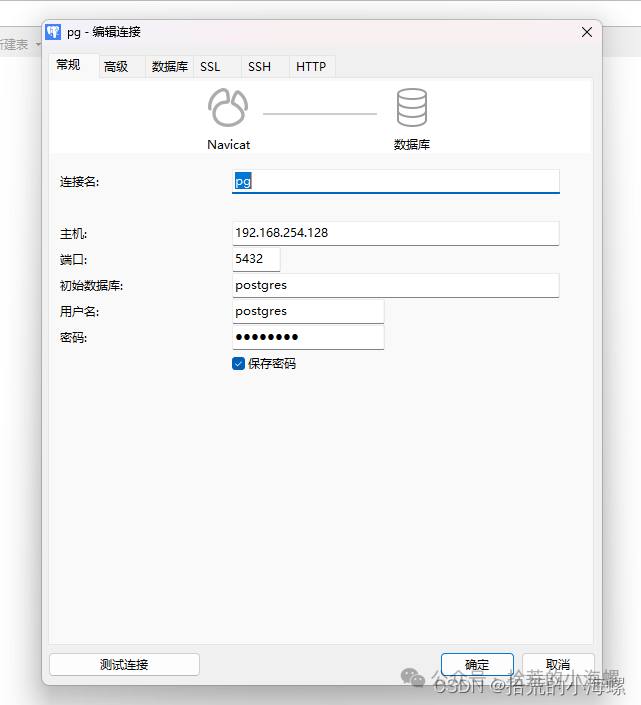Click the 测试连接 button
641x705 pixels.
(x=124, y=665)
